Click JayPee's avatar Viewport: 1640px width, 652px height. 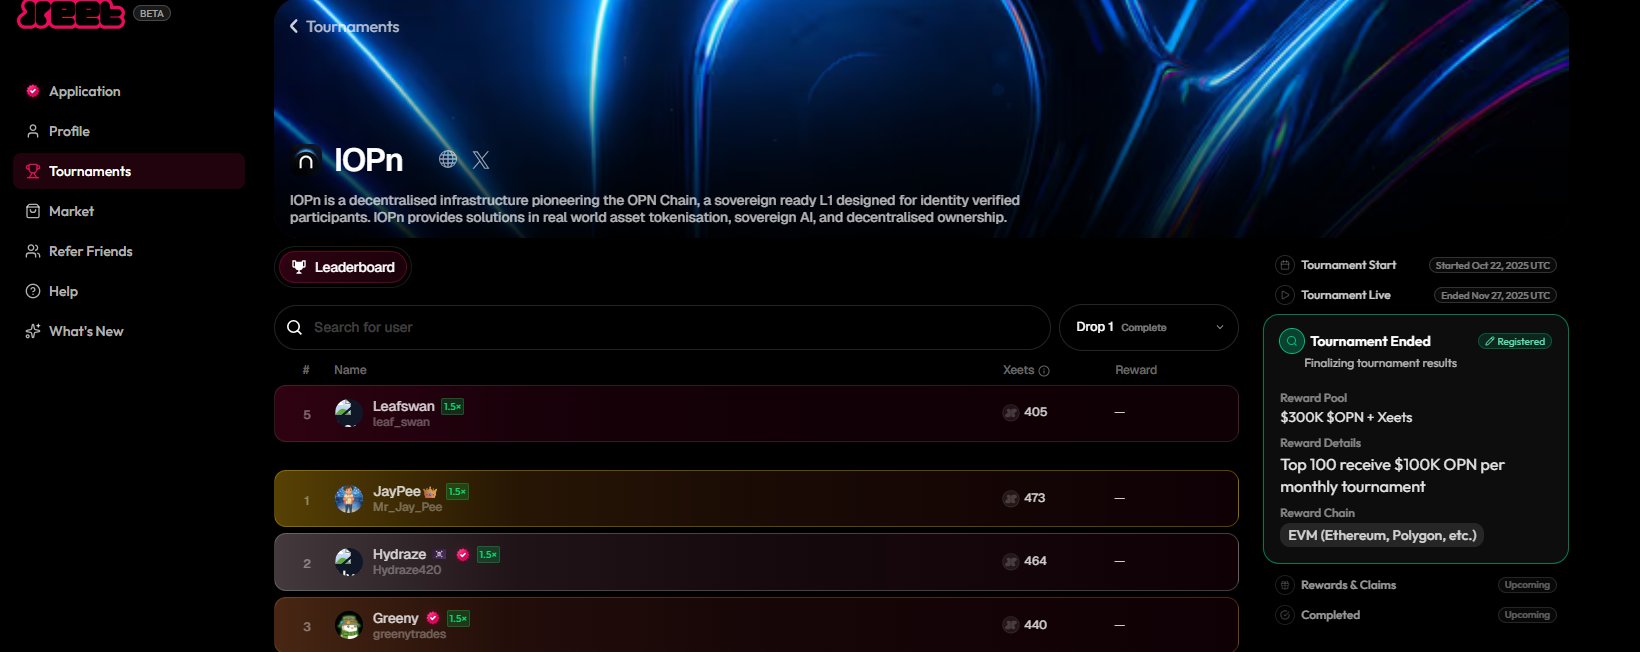(x=348, y=498)
